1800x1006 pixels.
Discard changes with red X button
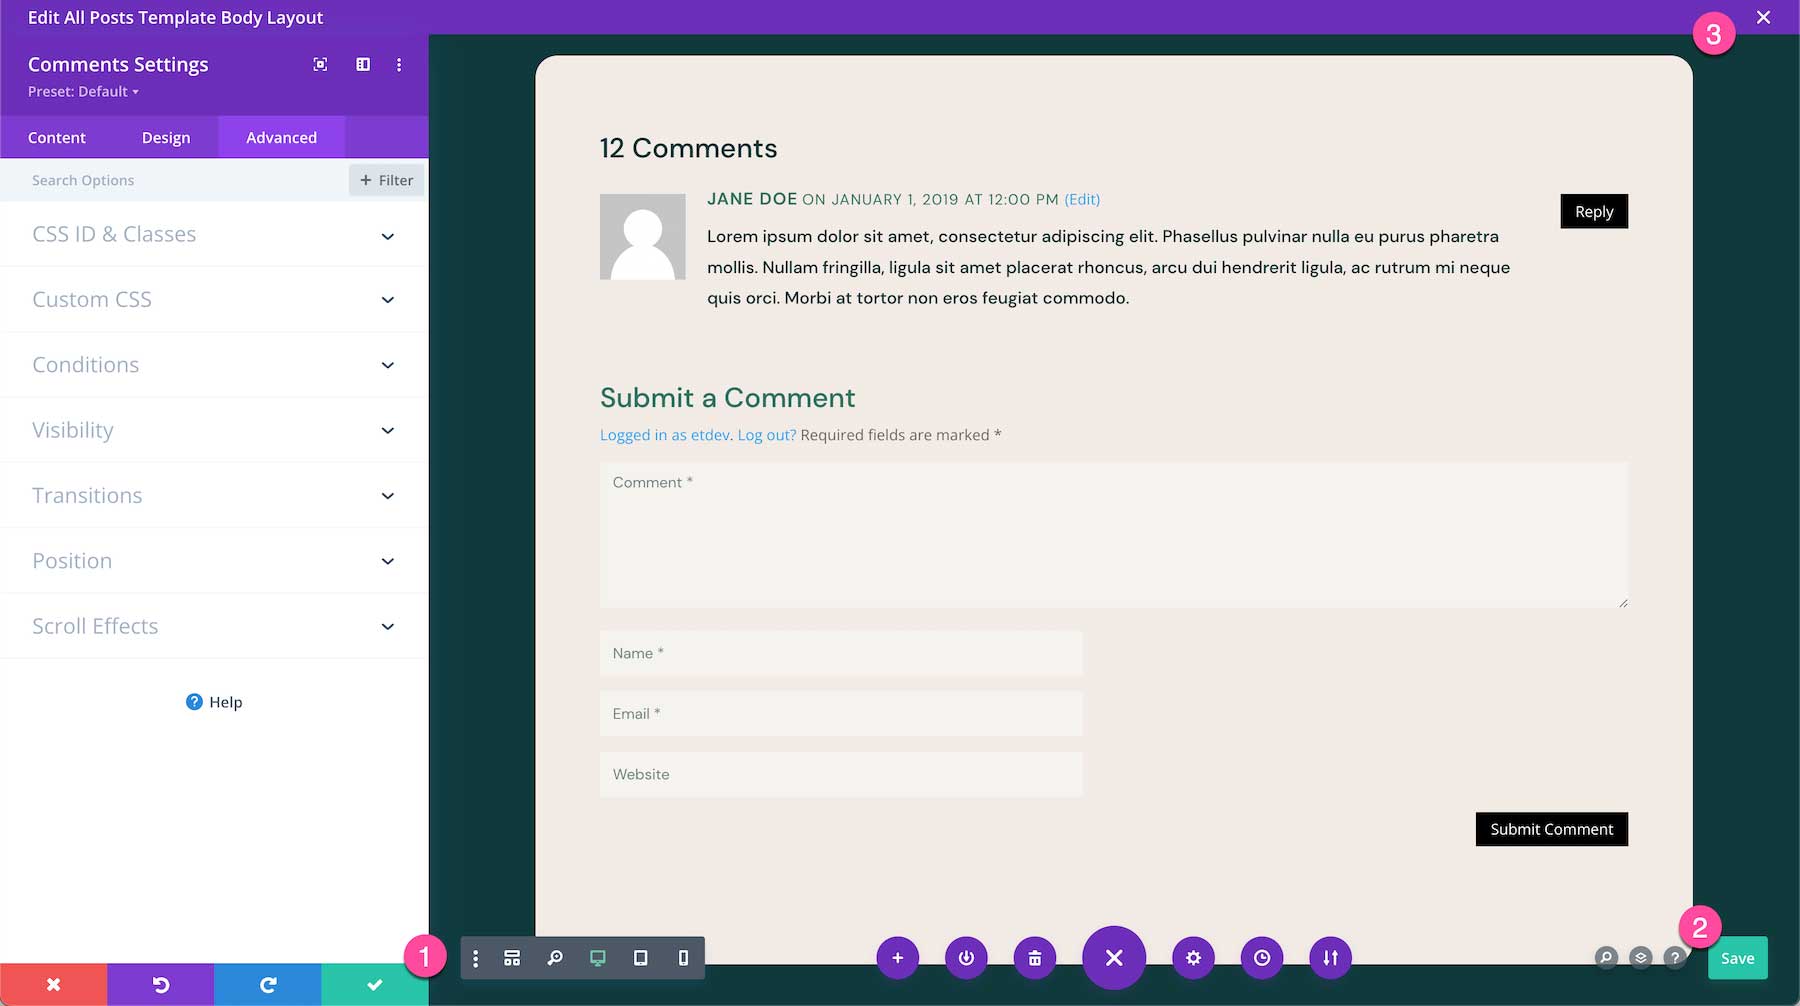tap(54, 985)
